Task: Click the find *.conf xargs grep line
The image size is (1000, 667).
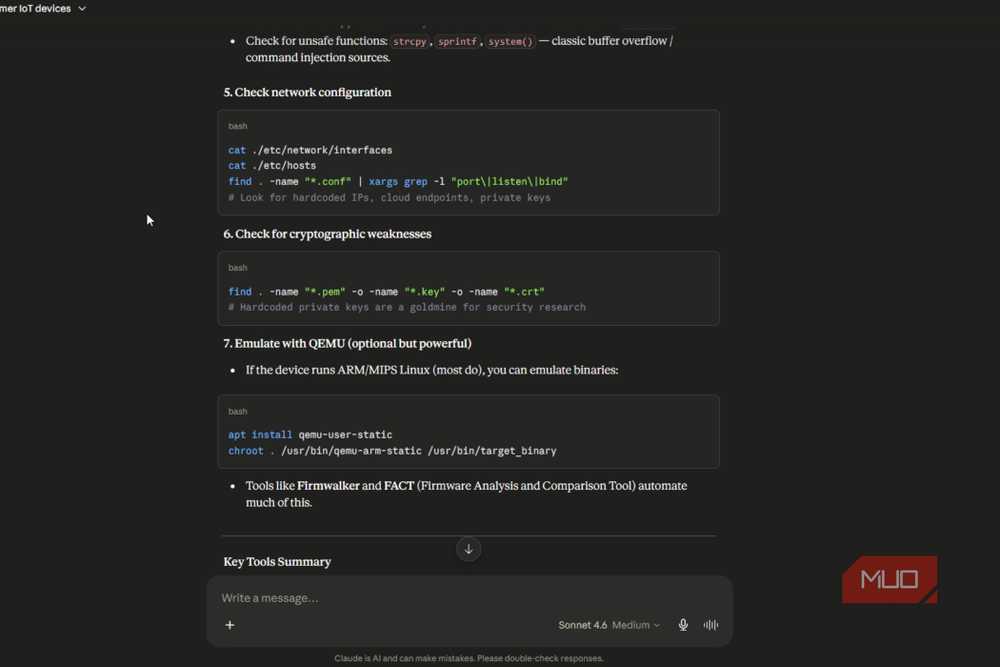Action: point(397,182)
